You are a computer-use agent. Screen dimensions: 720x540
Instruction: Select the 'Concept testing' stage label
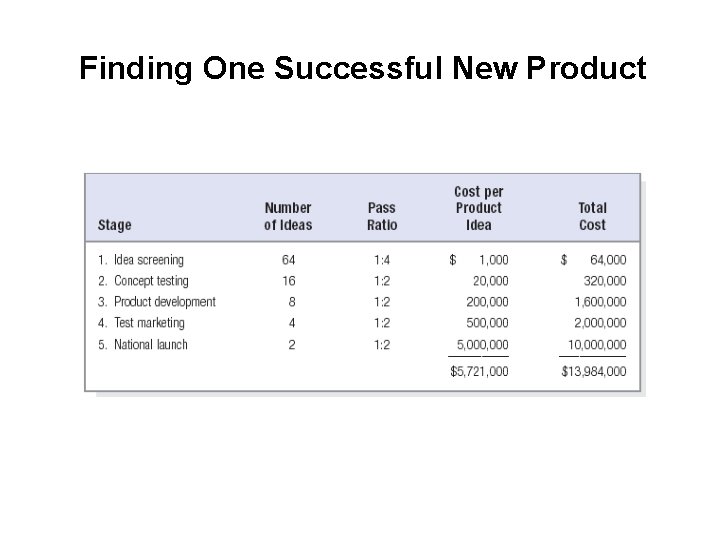pyautogui.click(x=151, y=281)
